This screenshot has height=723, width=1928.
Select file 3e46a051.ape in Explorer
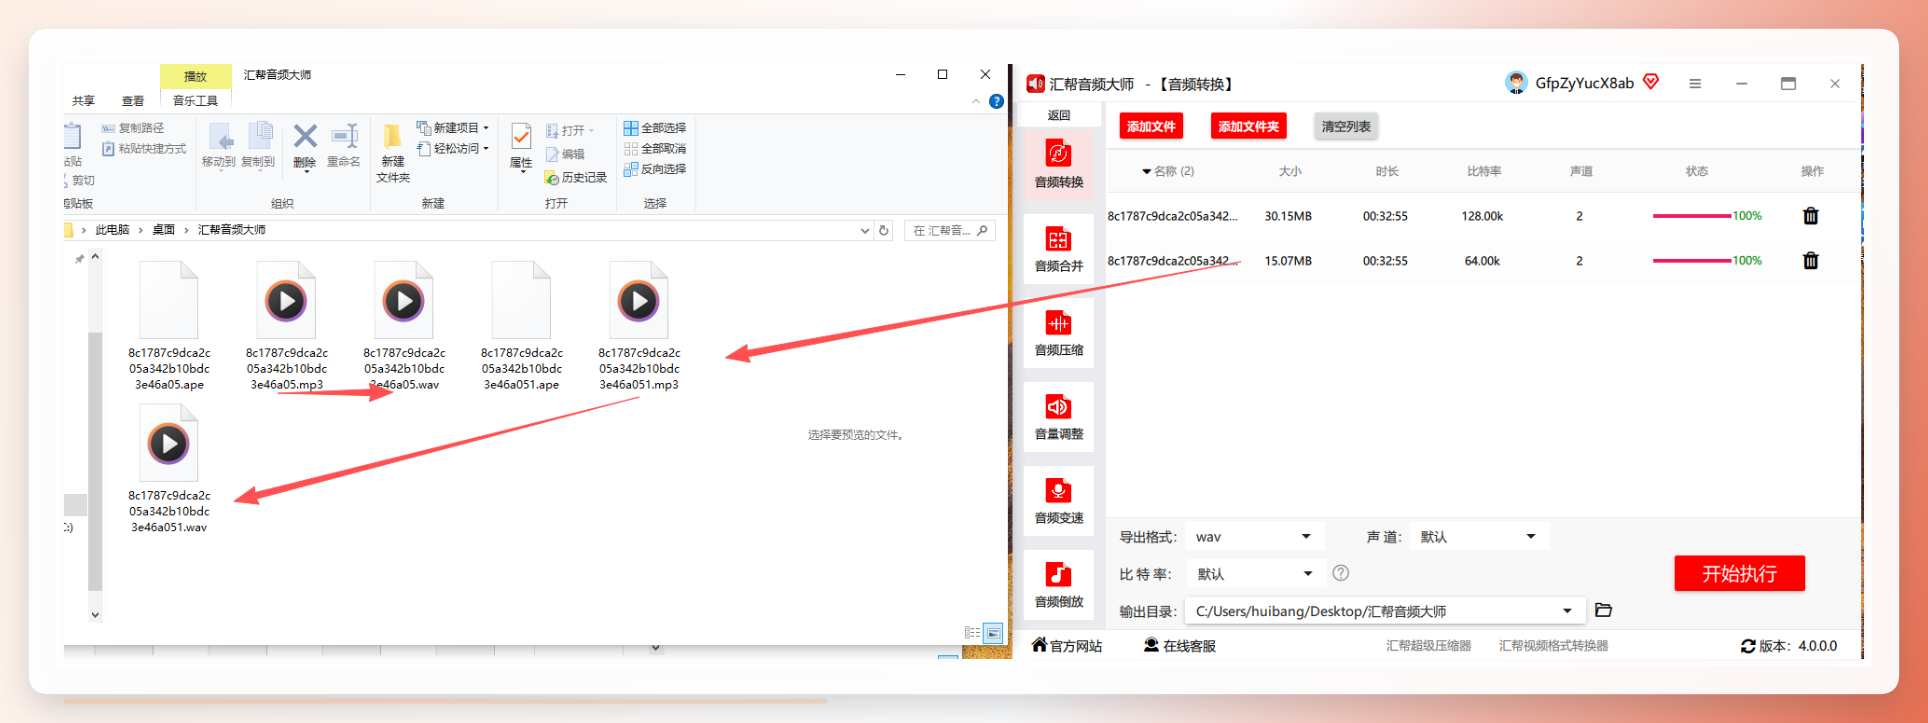(521, 327)
